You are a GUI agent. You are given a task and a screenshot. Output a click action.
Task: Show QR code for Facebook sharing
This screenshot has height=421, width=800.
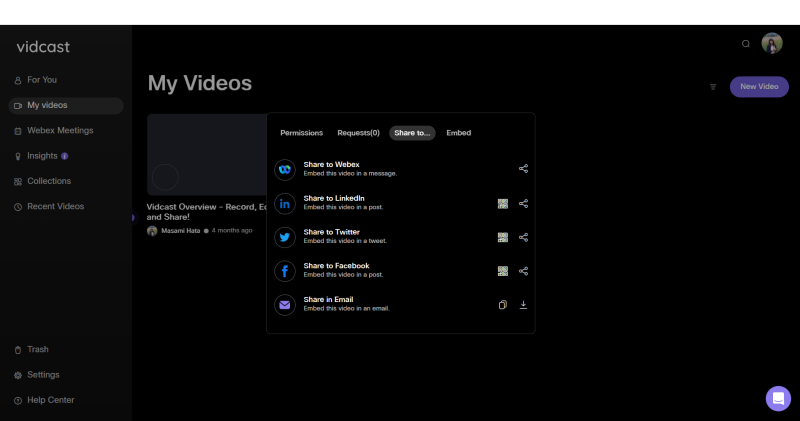(503, 271)
